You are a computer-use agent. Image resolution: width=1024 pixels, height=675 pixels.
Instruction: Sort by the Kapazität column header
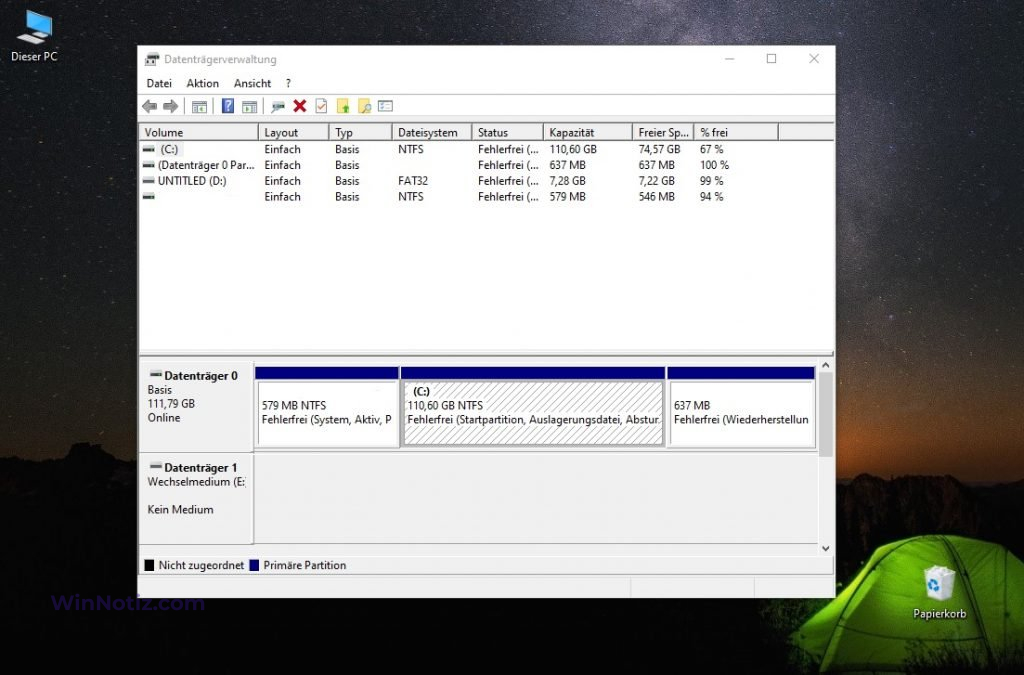587,132
